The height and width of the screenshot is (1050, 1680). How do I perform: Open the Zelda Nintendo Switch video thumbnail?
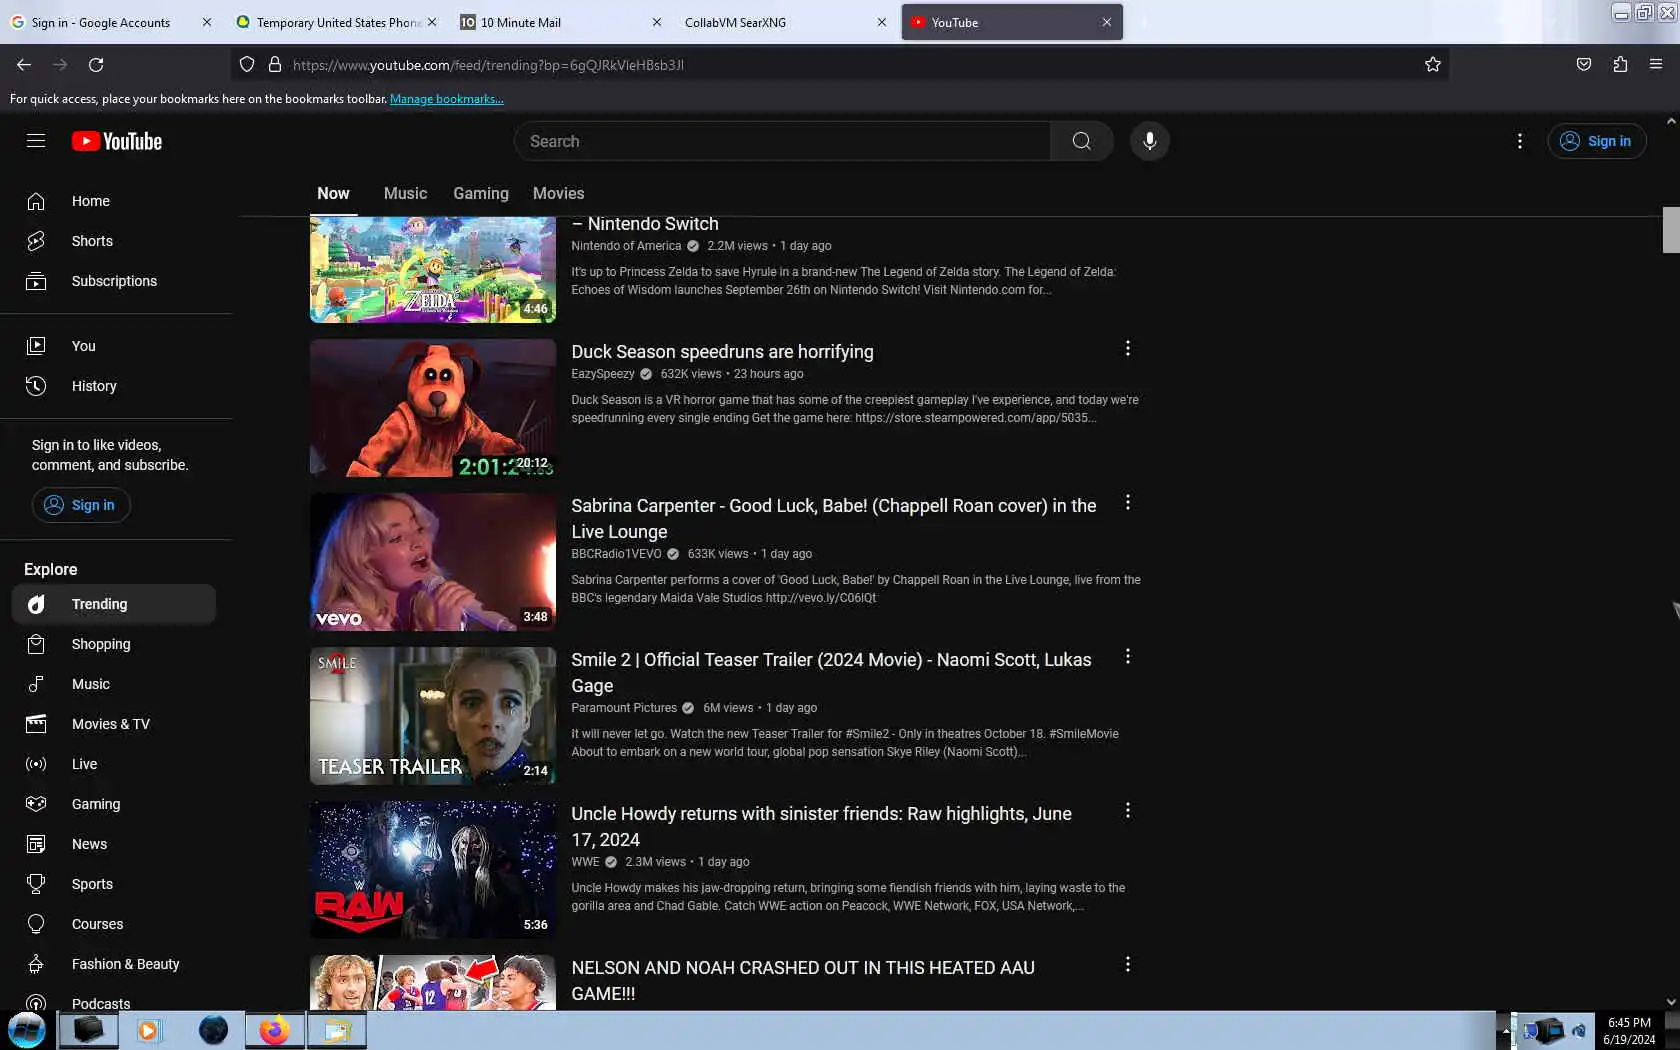click(433, 270)
